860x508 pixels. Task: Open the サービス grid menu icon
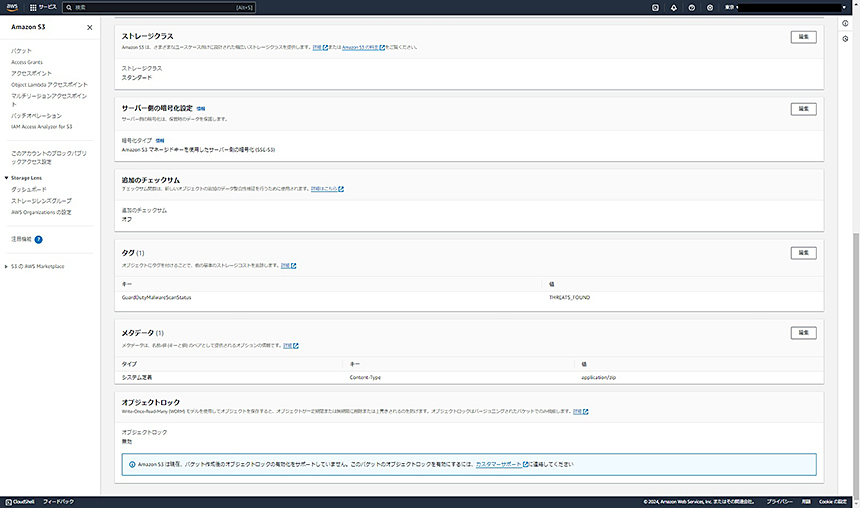33,7
